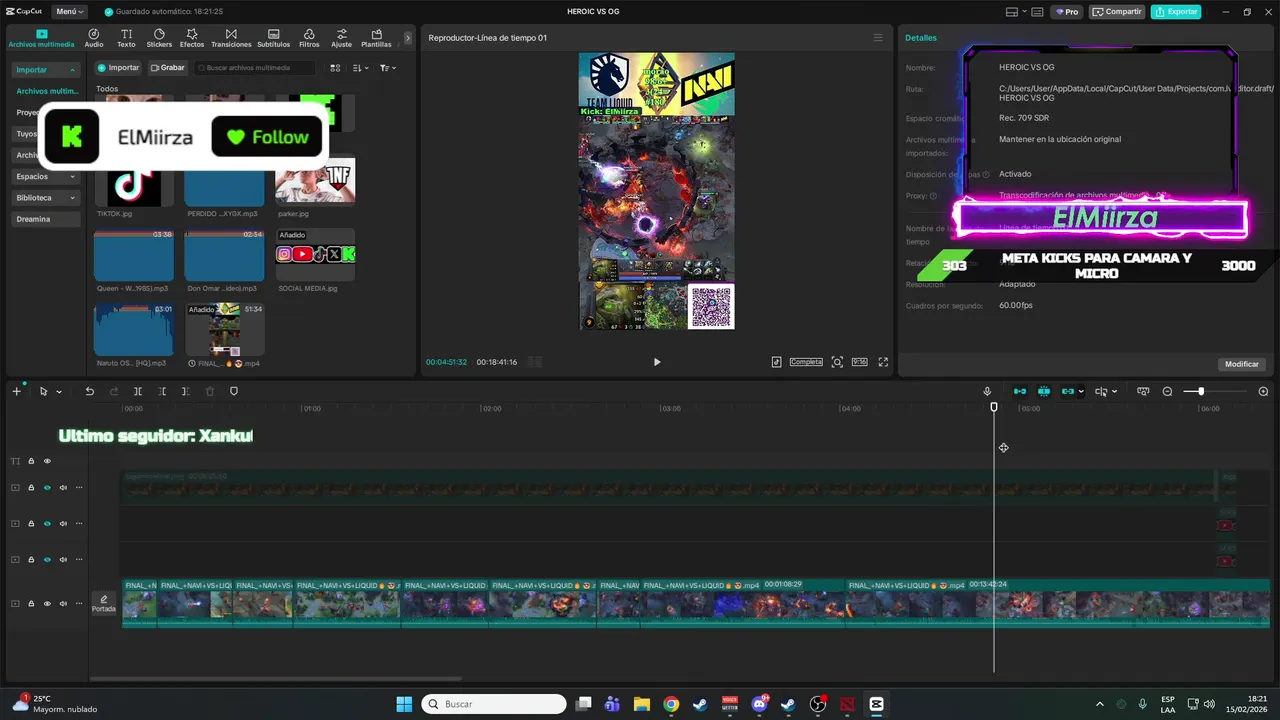Click the microphone record voiceover icon
The width and height of the screenshot is (1280, 720).
(x=987, y=391)
